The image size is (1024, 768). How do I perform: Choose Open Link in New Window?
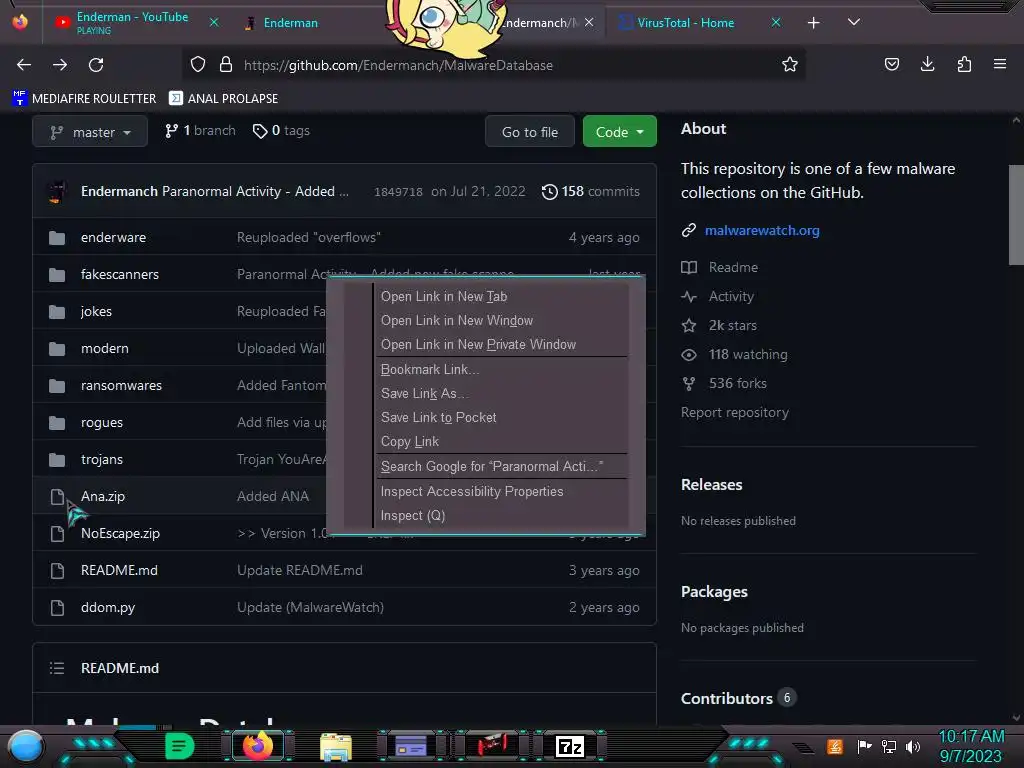point(503,321)
